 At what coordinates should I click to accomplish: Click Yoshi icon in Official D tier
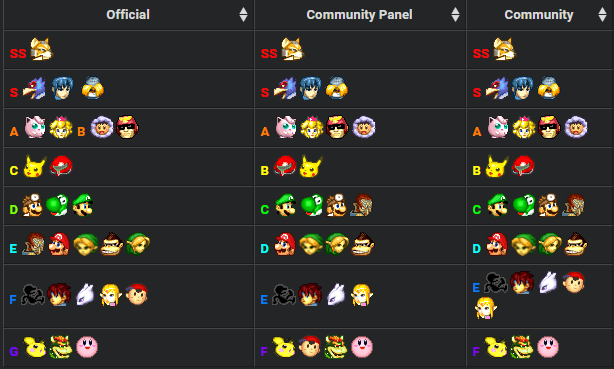pyautogui.click(x=57, y=205)
